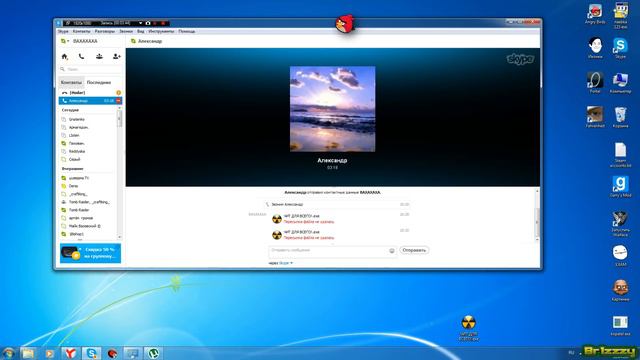The image size is (640, 360).
Task: Open the phone dialer icon
Action: click(x=82, y=56)
